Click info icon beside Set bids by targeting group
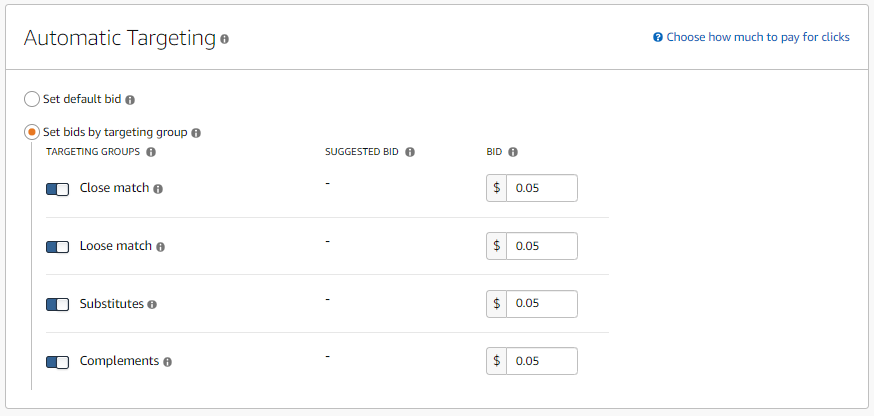 point(196,133)
